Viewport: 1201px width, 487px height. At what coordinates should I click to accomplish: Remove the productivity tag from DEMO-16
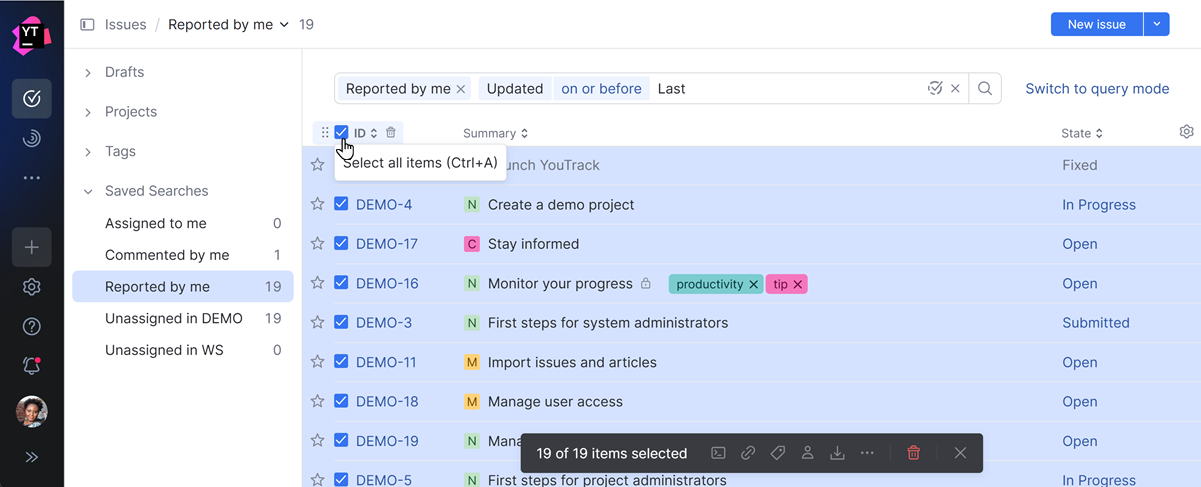click(x=754, y=284)
